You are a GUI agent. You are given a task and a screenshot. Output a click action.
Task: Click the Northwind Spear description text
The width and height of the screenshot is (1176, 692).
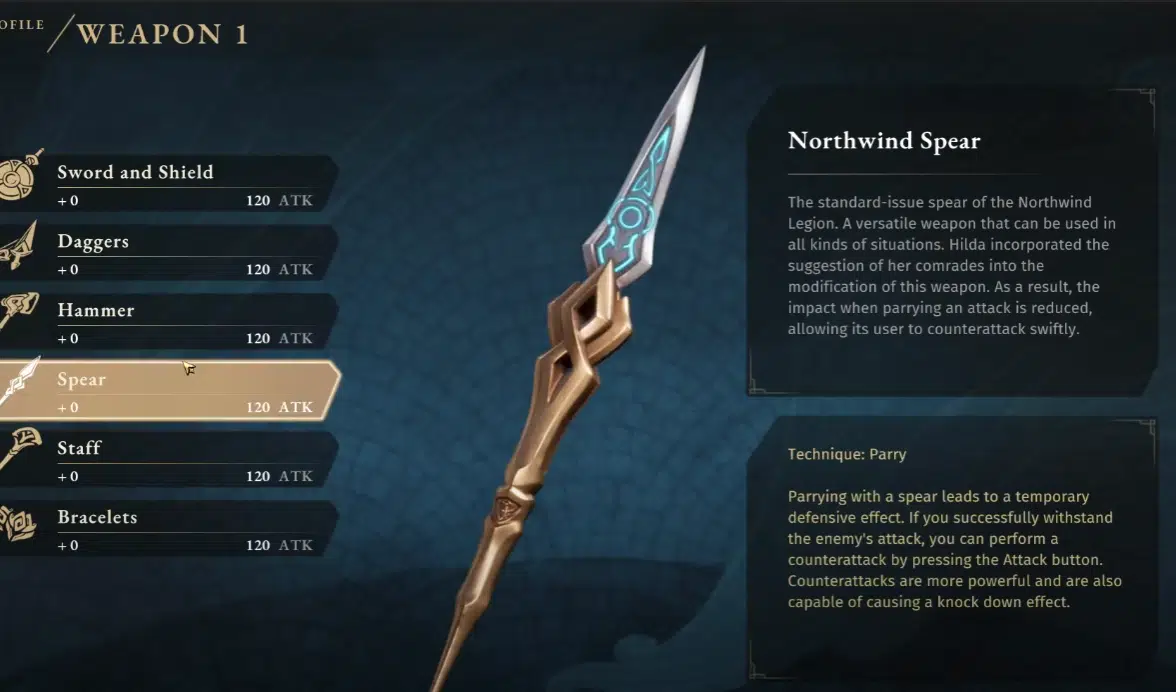point(951,265)
